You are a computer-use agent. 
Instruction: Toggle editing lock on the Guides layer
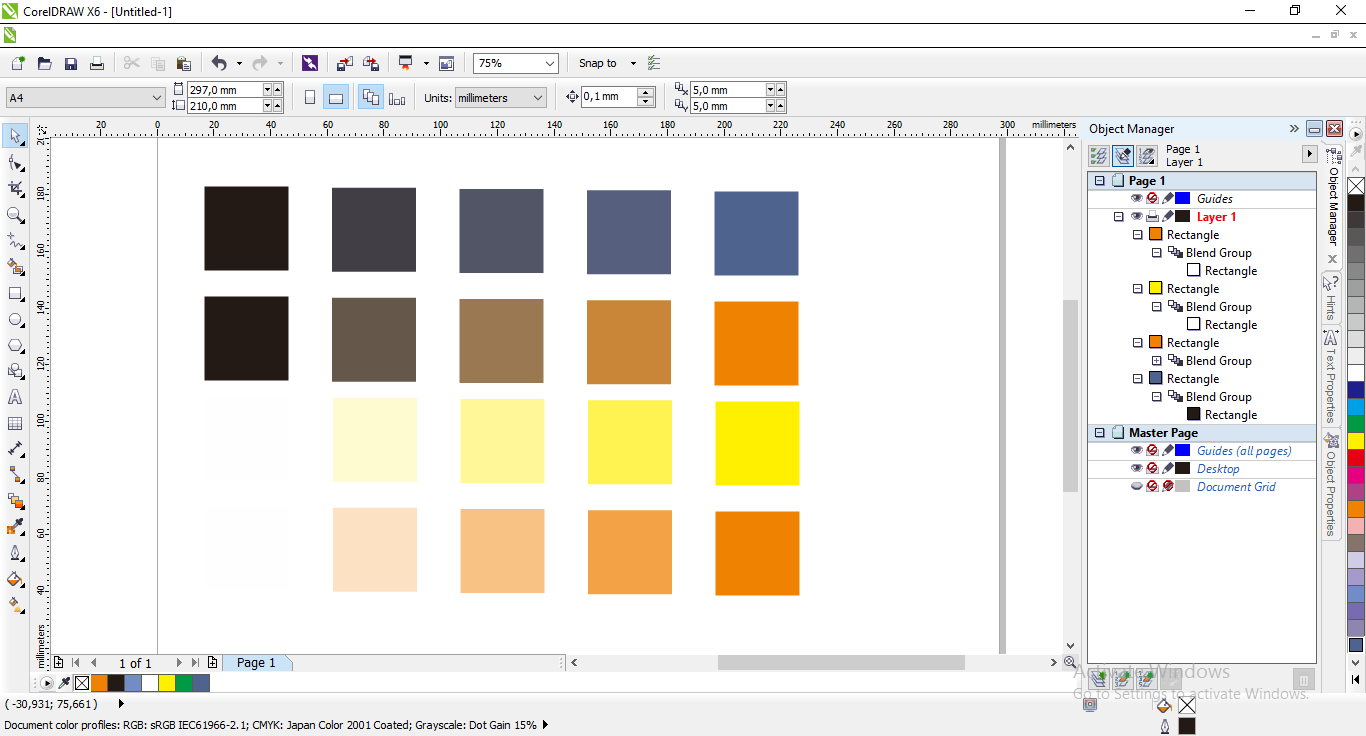pos(1166,197)
